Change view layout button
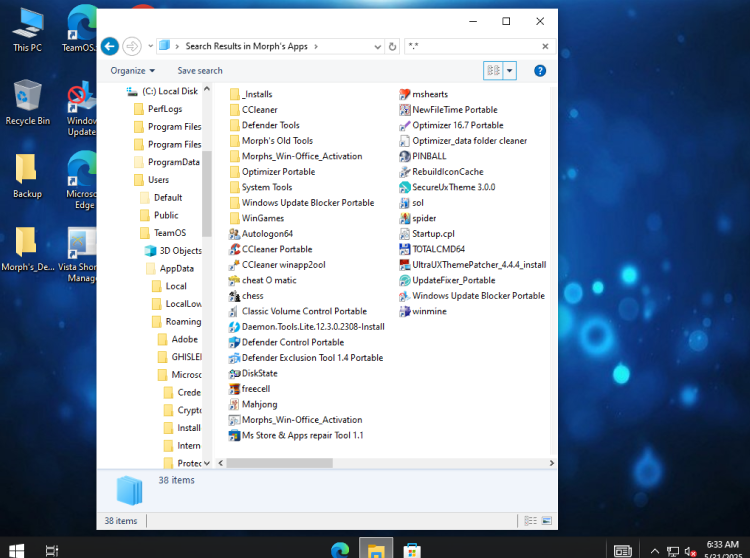 (x=493, y=71)
